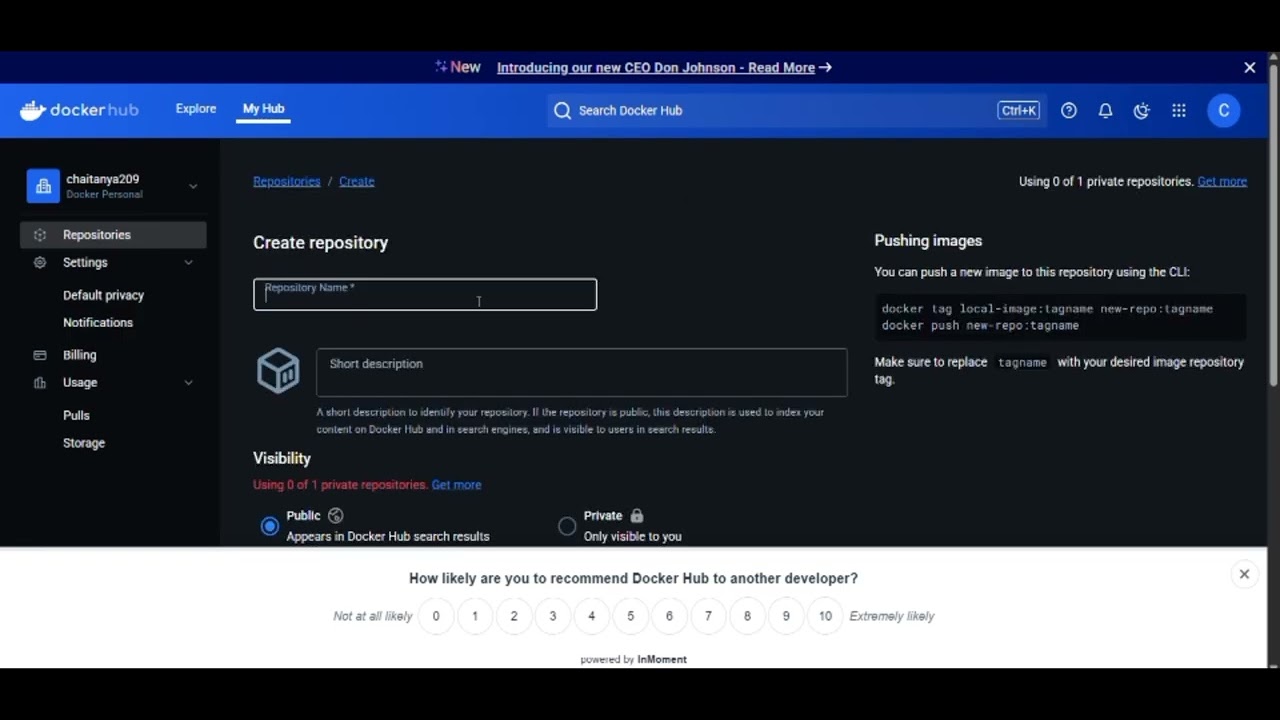Collapse the Settings section chevron
Viewport: 1280px width, 720px height.
coord(188,263)
